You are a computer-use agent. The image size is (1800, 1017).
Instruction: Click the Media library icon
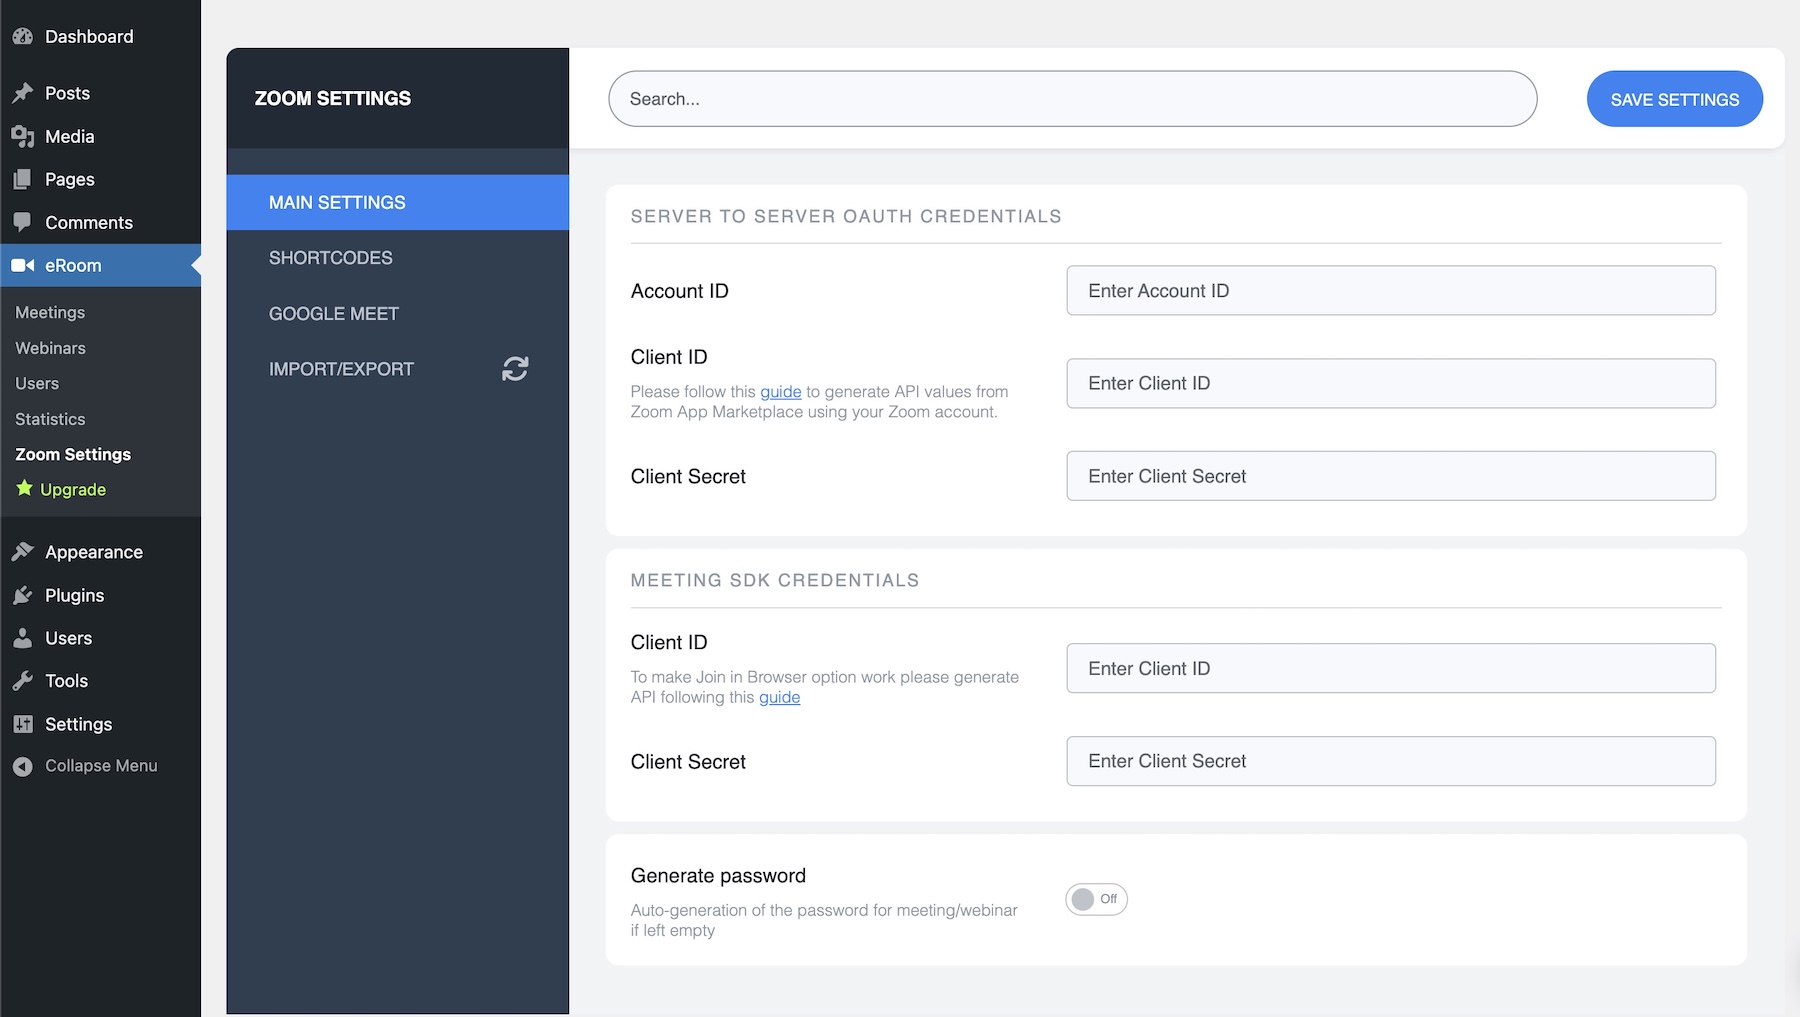[x=23, y=137]
